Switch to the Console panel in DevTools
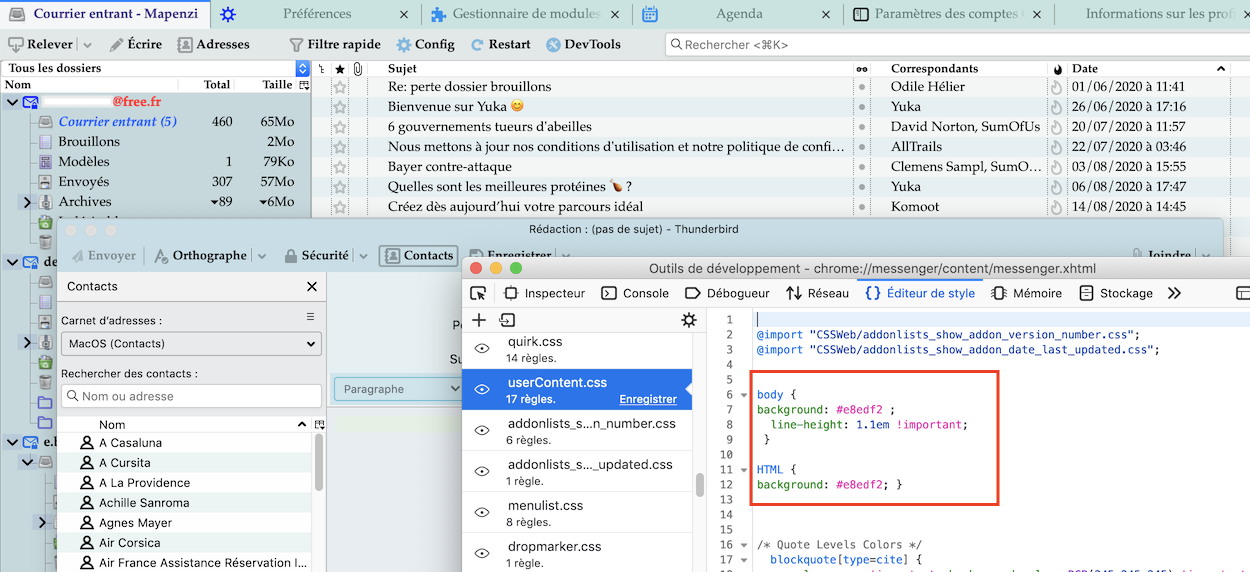 635,293
